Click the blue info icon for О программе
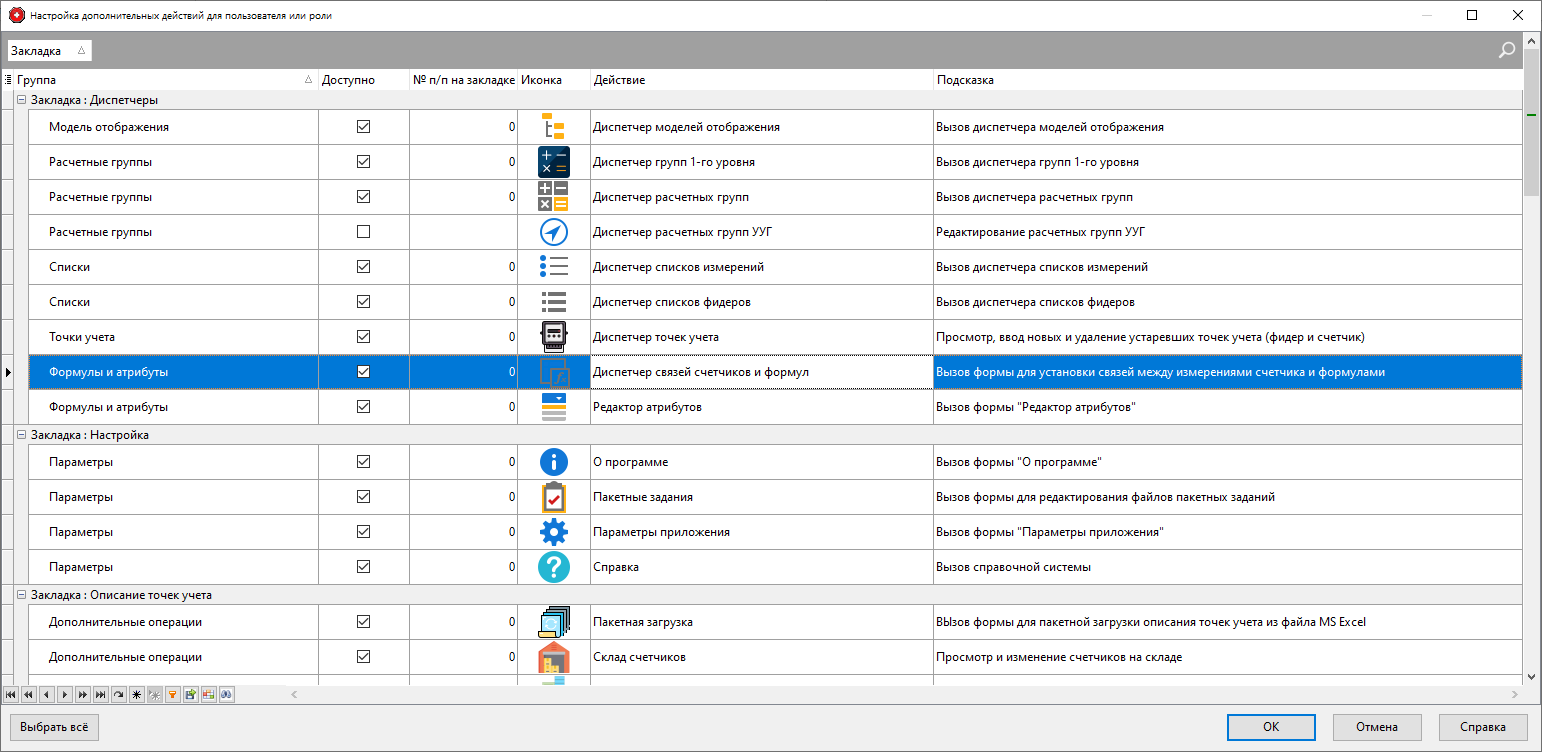This screenshot has height=752, width=1542. 553,461
